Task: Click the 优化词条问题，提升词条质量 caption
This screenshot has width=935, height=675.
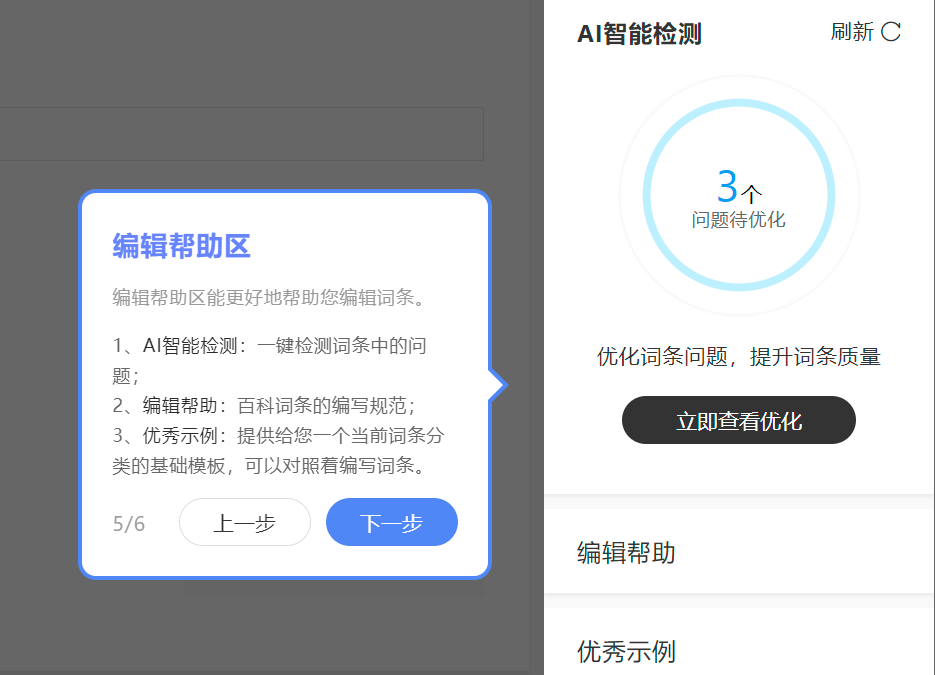Action: pos(738,357)
